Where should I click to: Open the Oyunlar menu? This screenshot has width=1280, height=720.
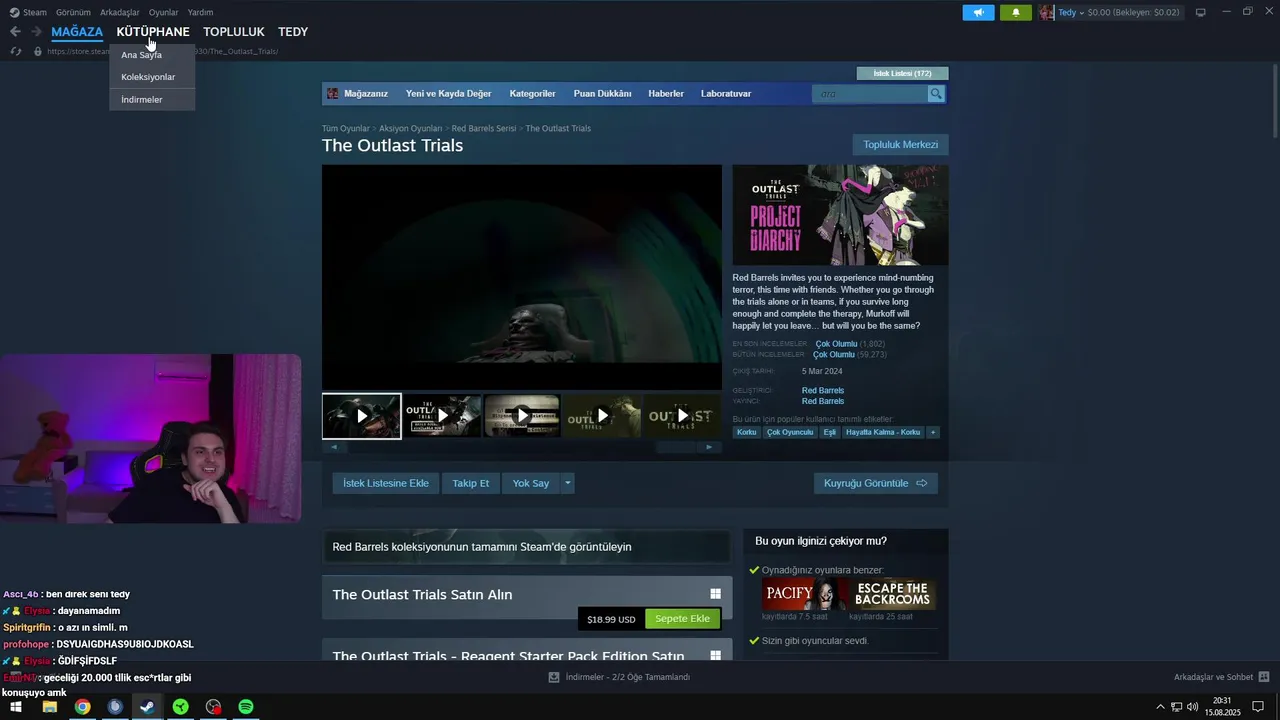[164, 12]
